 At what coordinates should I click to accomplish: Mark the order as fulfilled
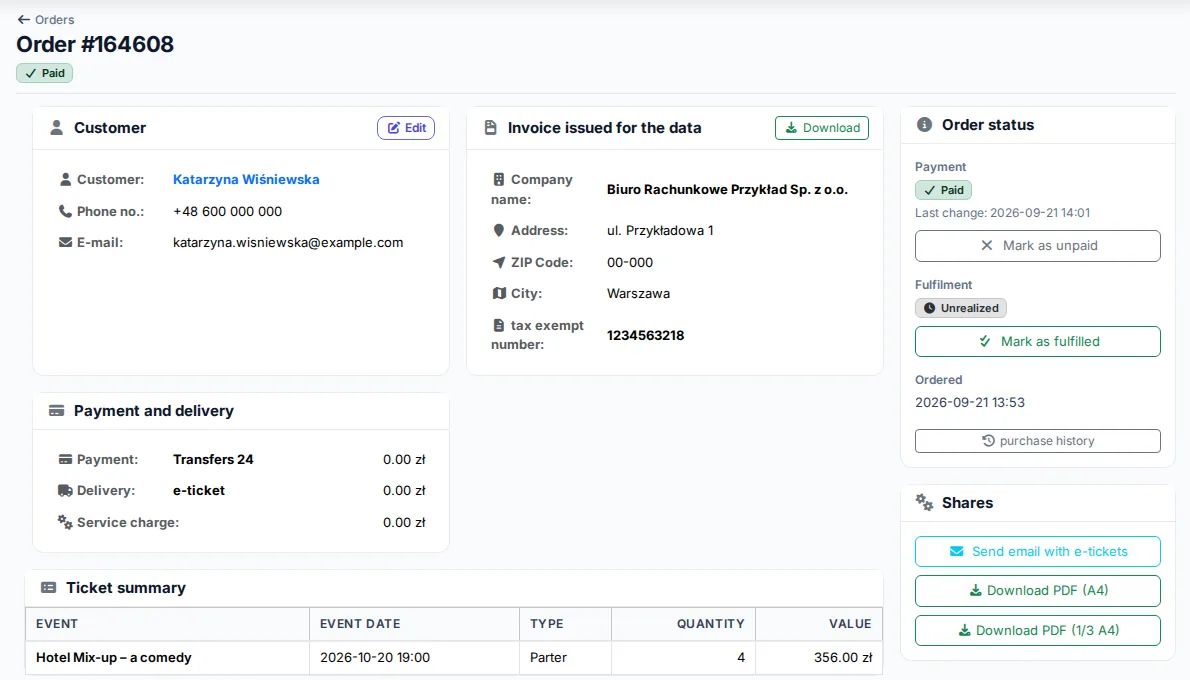pos(1037,342)
